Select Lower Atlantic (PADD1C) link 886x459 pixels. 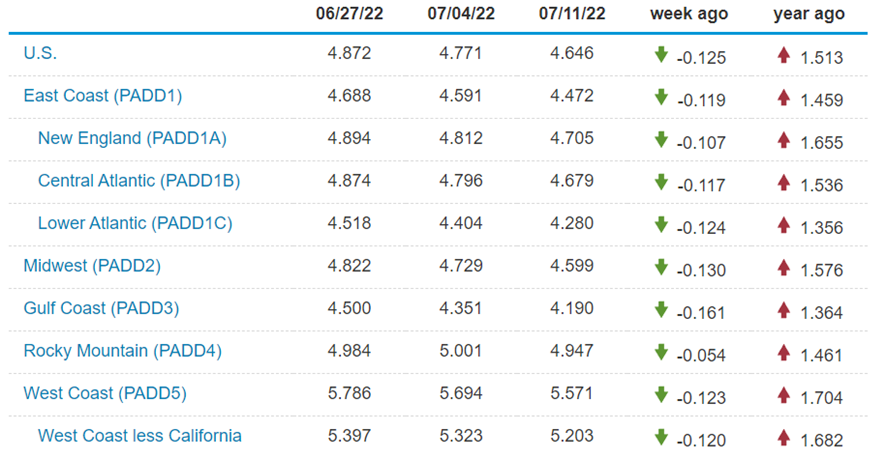coord(135,223)
